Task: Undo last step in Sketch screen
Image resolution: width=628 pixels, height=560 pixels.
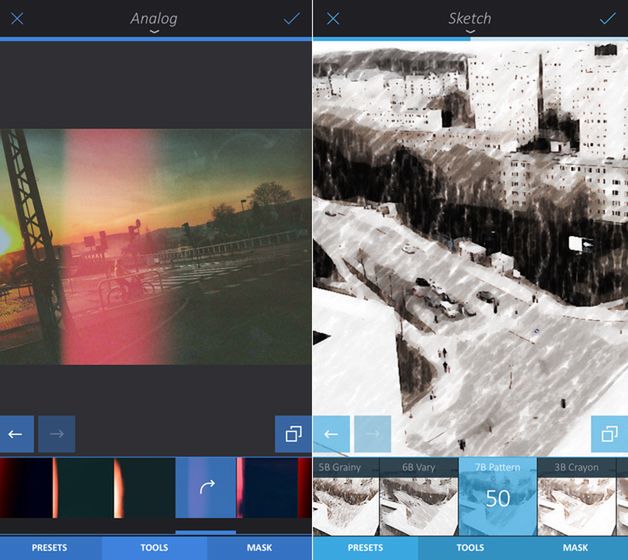Action: pos(331,434)
